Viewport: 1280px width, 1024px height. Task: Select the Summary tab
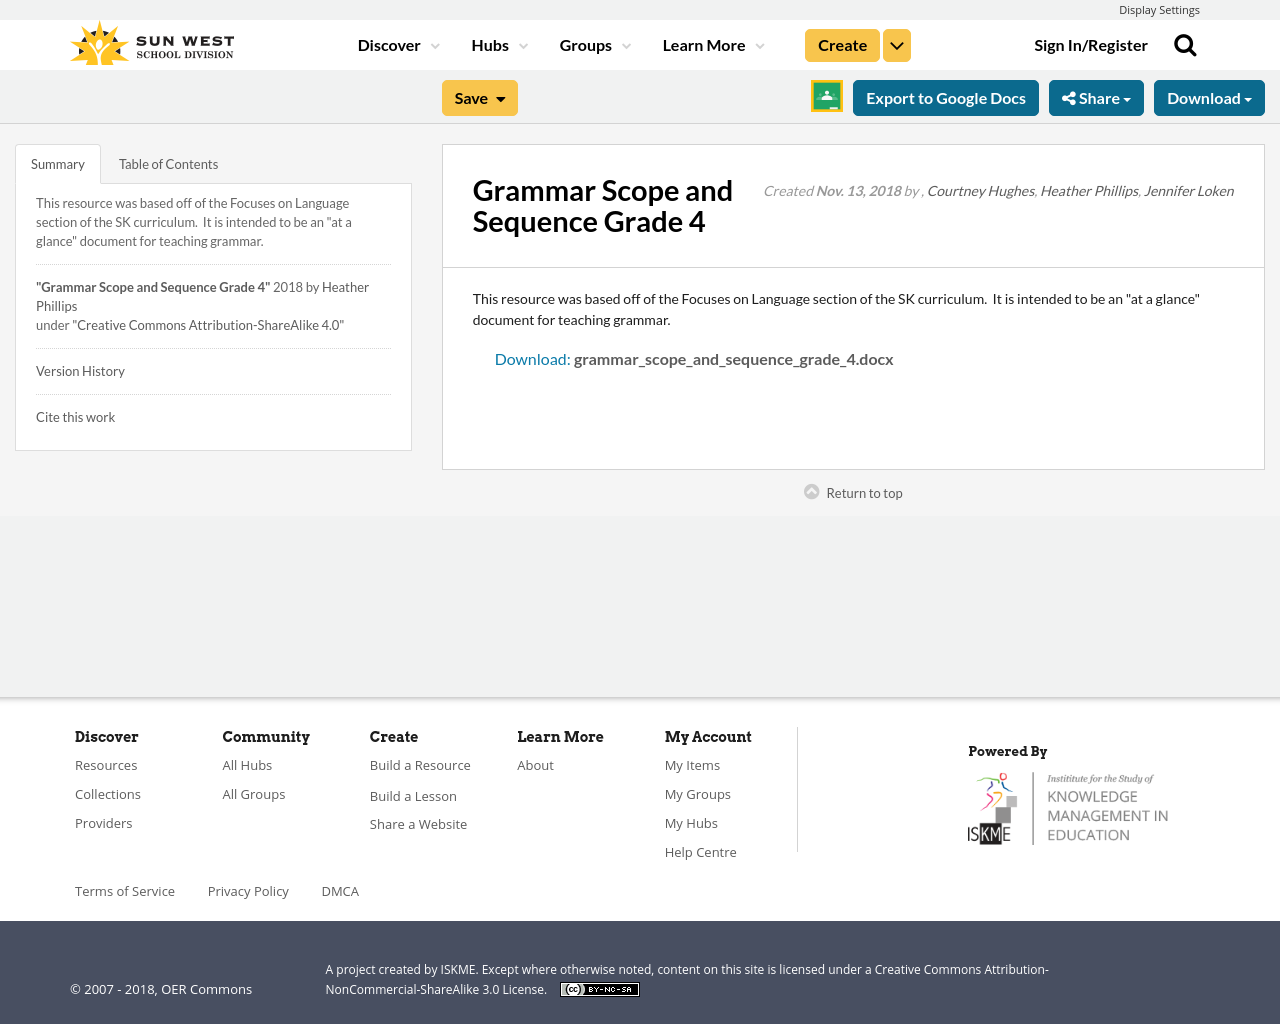point(57,162)
